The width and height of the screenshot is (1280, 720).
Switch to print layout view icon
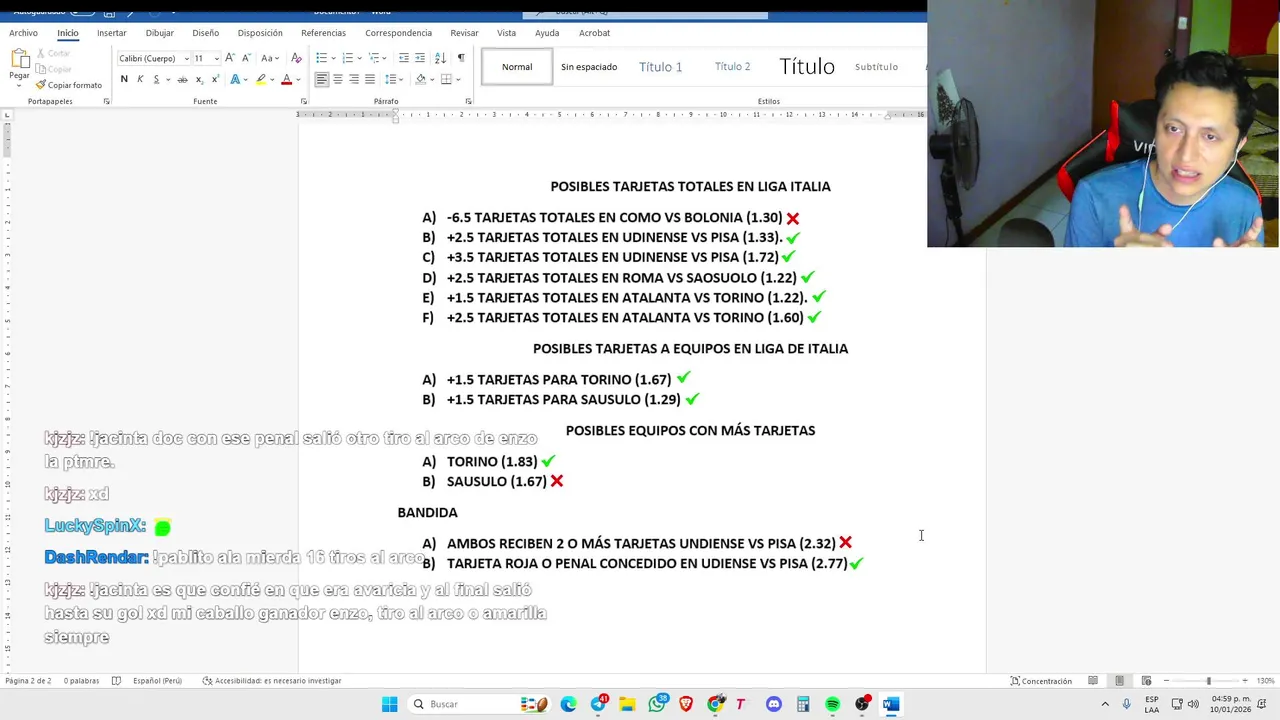pos(1119,681)
